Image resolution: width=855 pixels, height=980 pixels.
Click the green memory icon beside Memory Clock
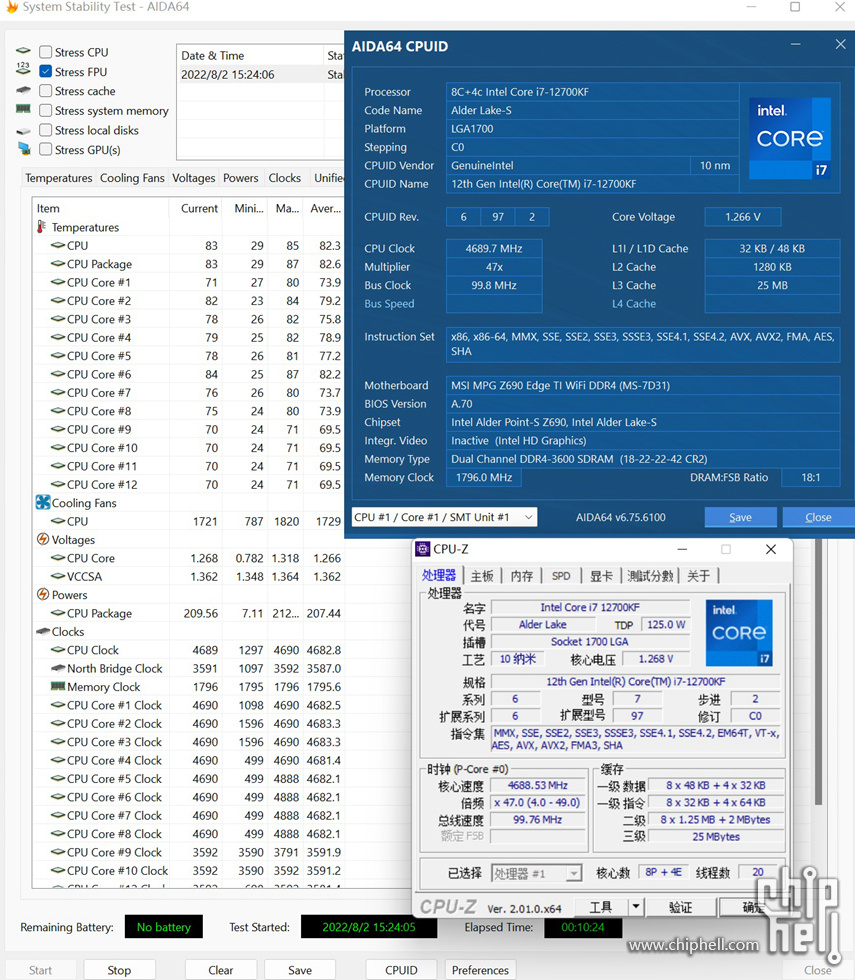58,686
